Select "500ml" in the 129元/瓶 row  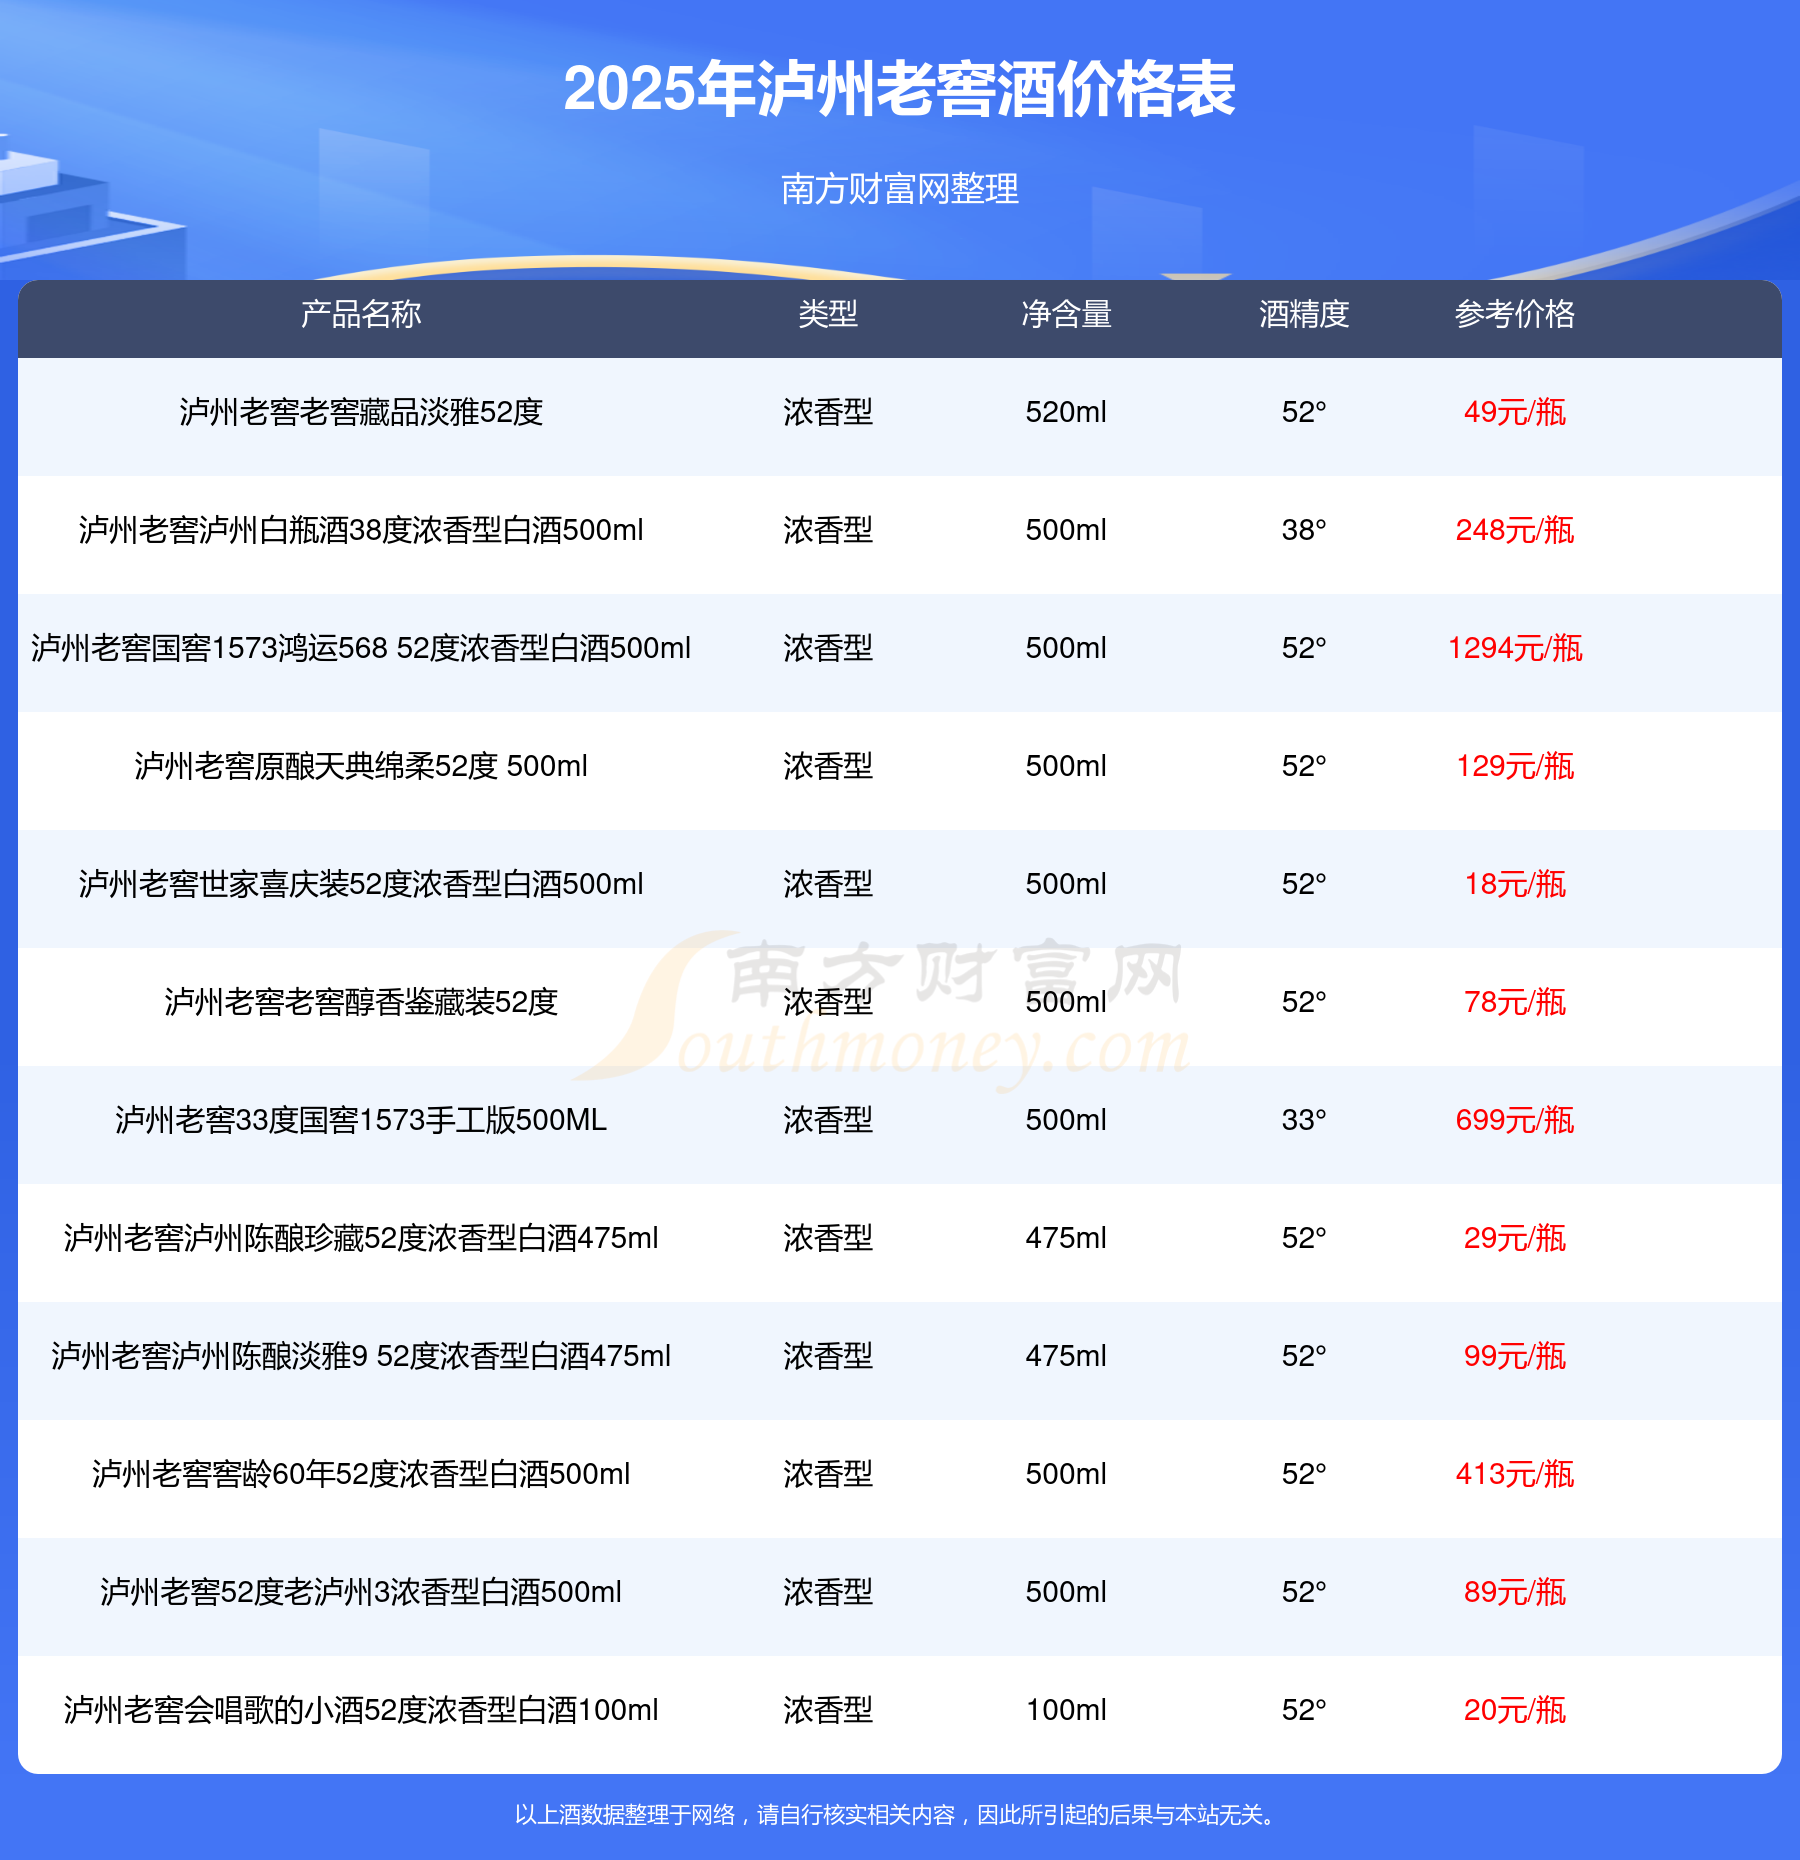pyautogui.click(x=1066, y=766)
